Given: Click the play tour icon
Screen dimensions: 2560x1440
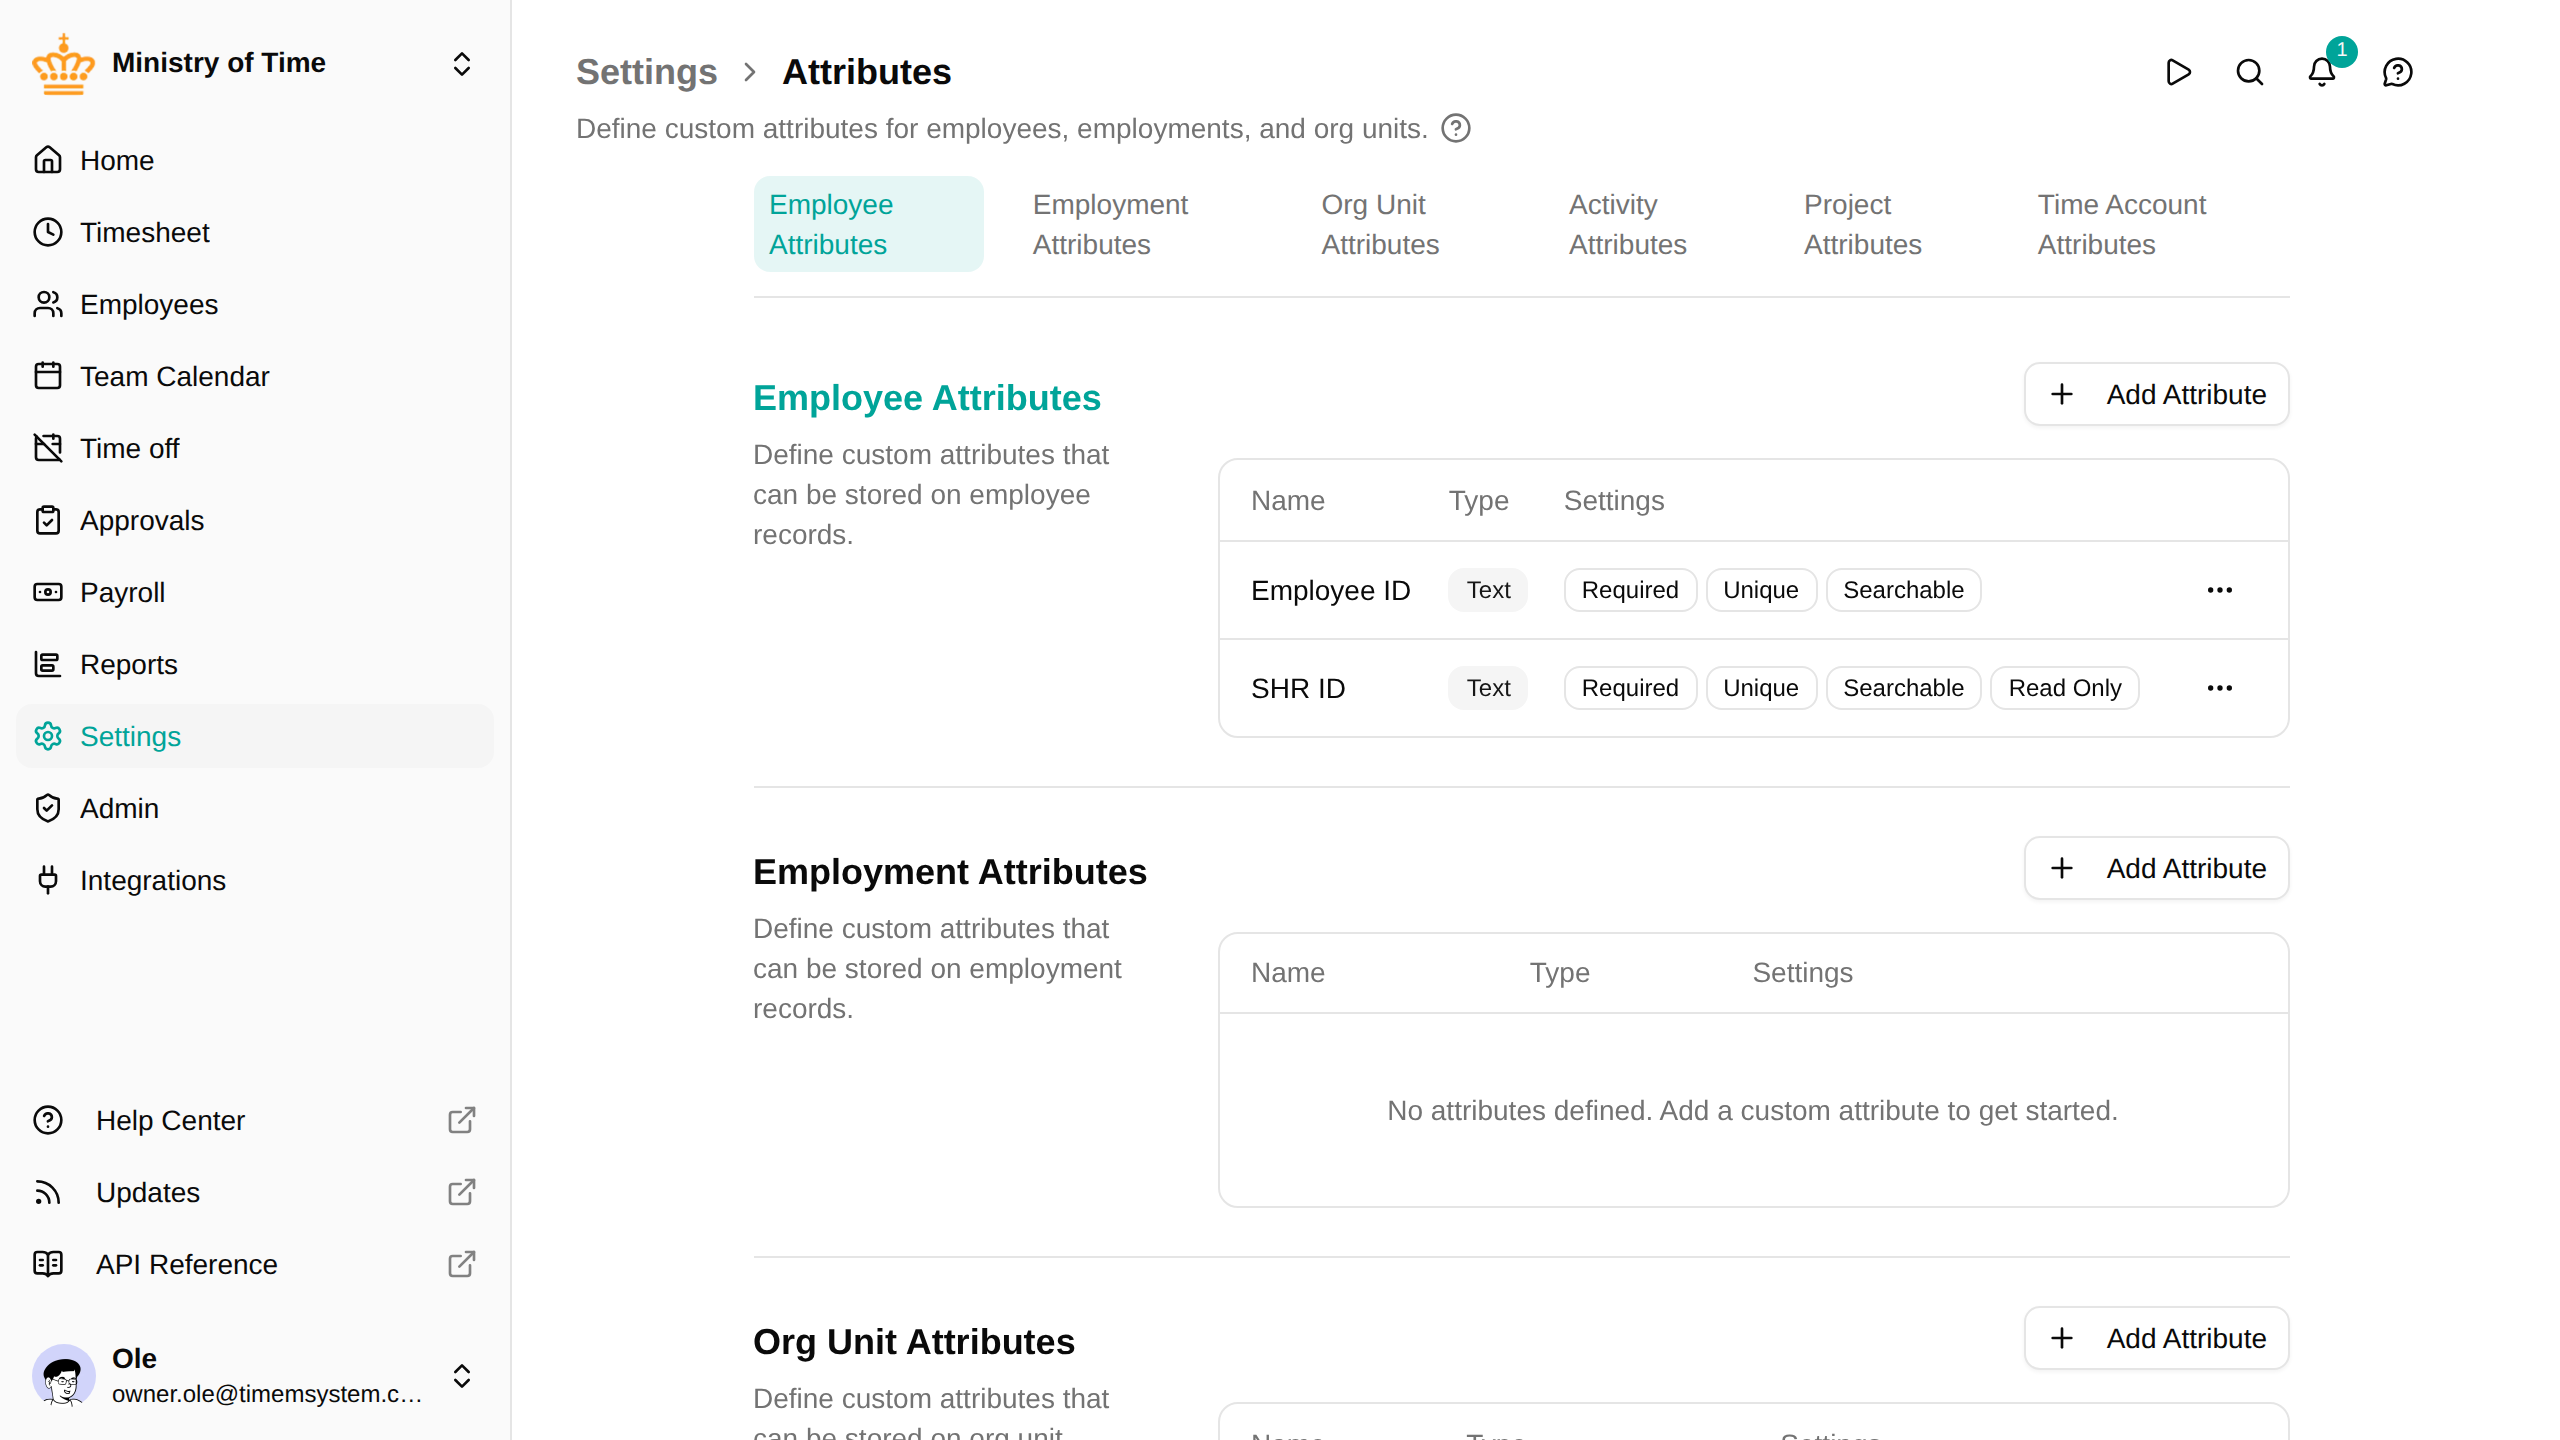Looking at the screenshot, I should click(2178, 72).
